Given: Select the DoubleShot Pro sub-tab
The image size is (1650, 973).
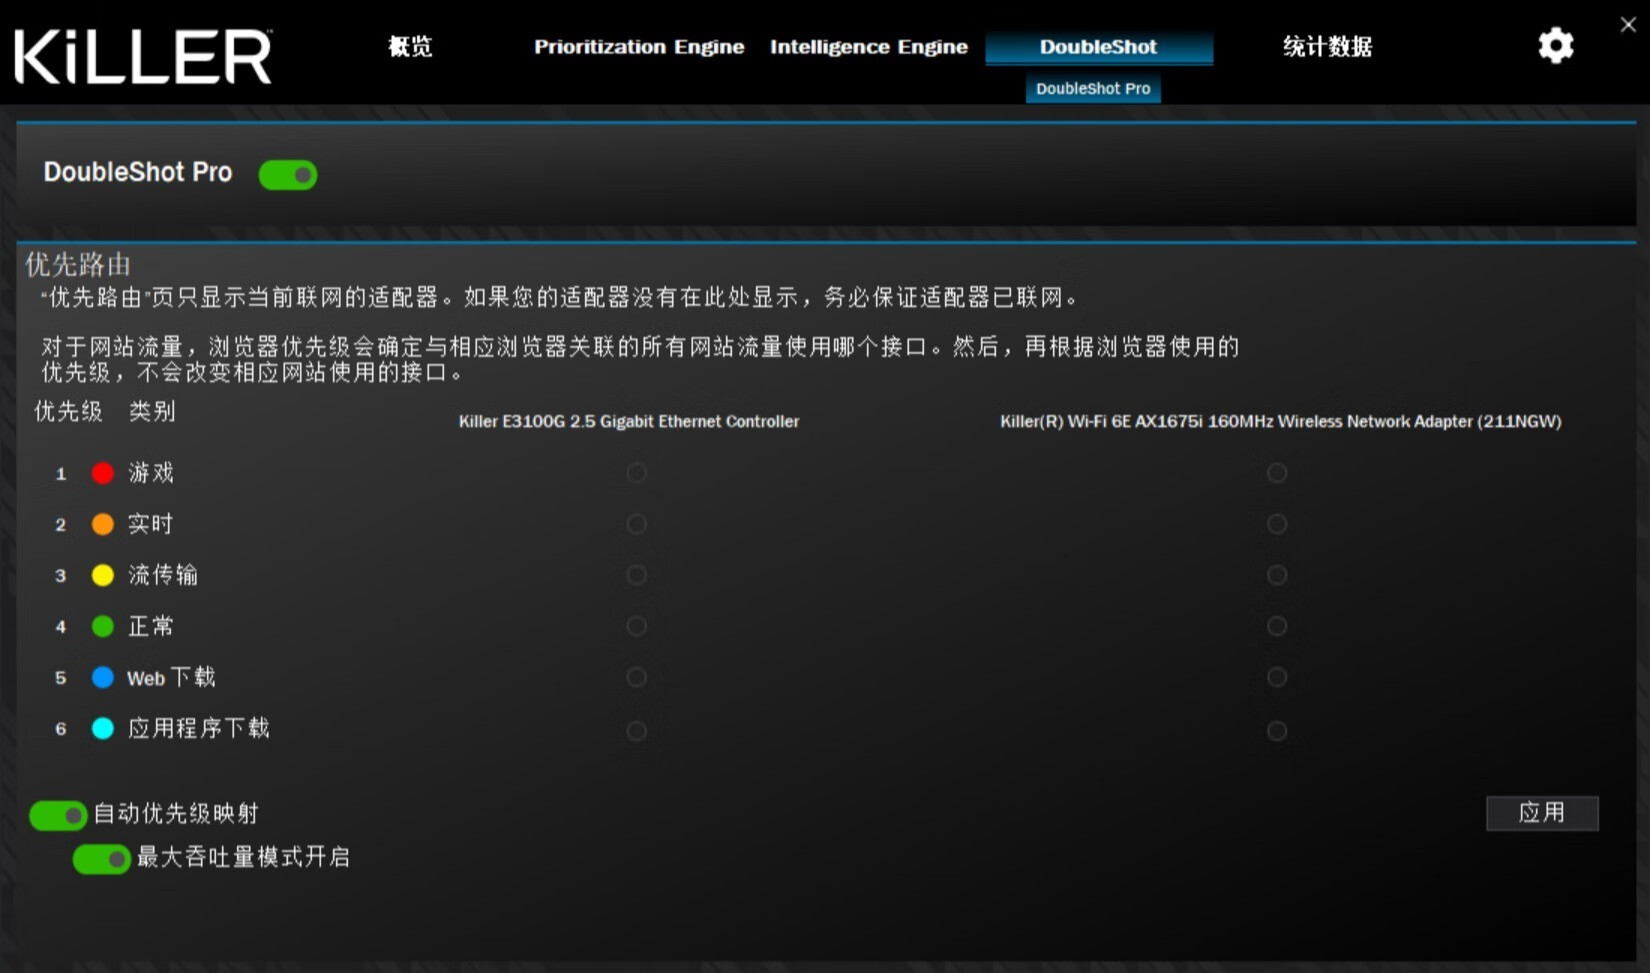Looking at the screenshot, I should pos(1093,88).
